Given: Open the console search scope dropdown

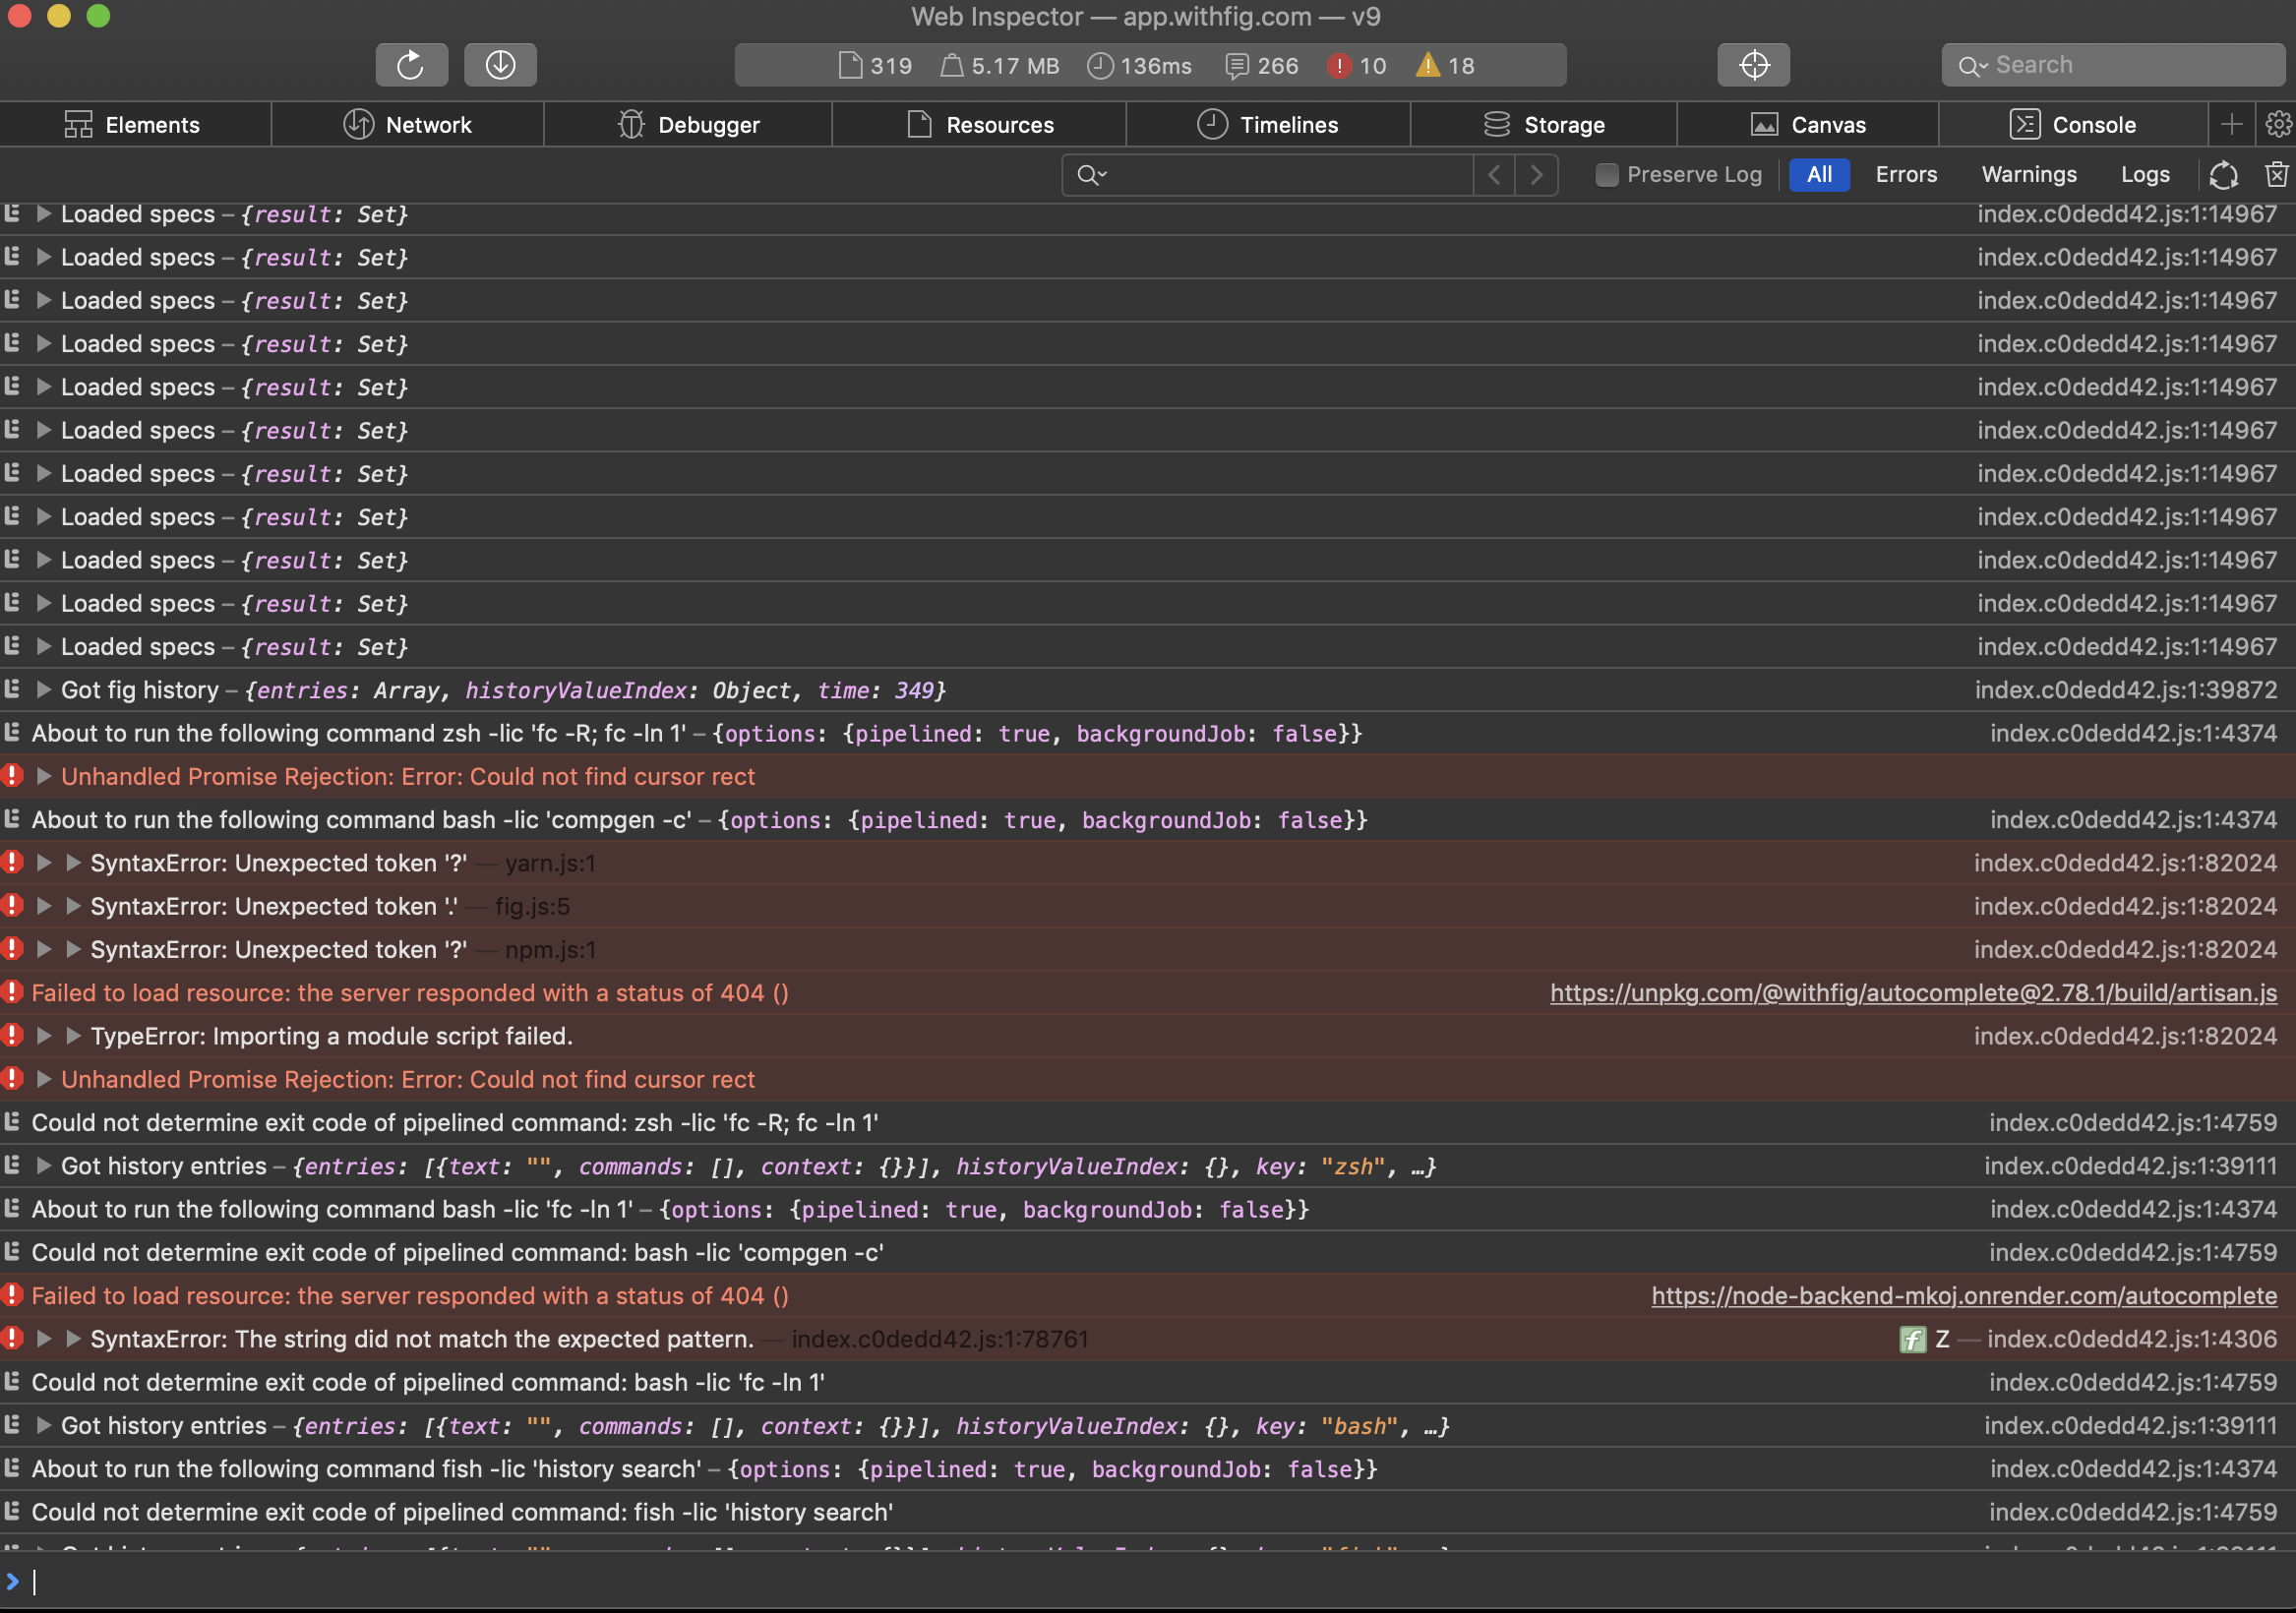Looking at the screenshot, I should tap(1090, 174).
